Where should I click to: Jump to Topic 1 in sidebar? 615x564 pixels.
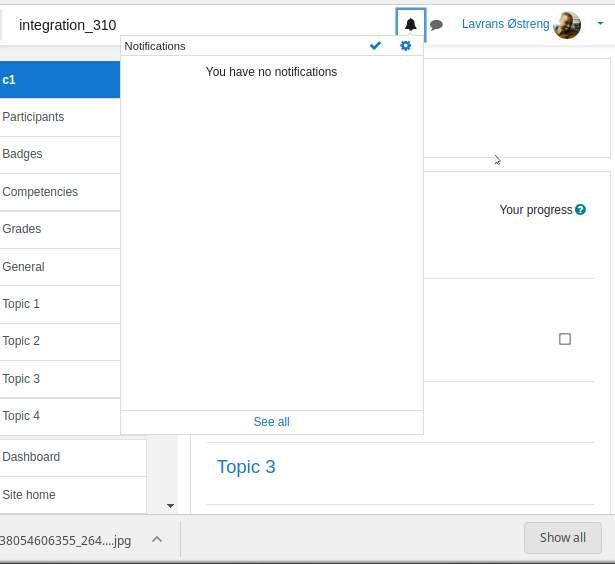(60, 304)
